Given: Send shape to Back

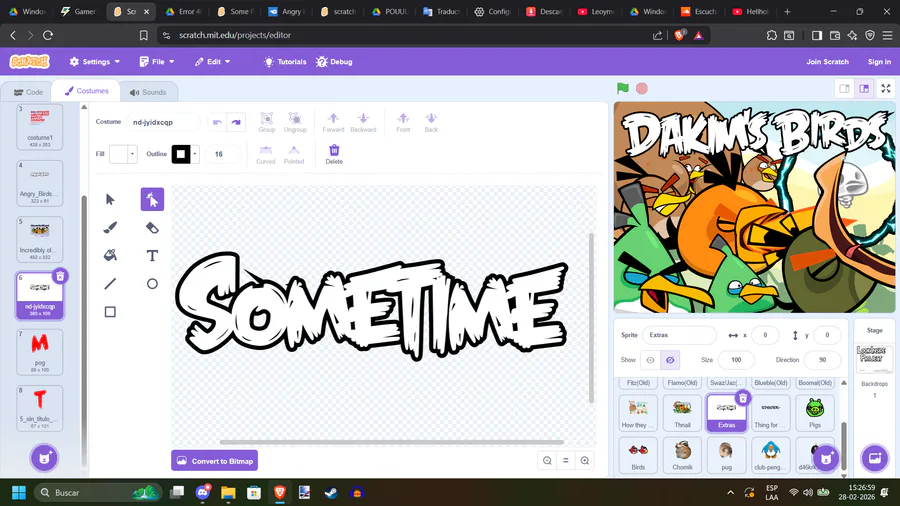Looking at the screenshot, I should pos(431,122).
